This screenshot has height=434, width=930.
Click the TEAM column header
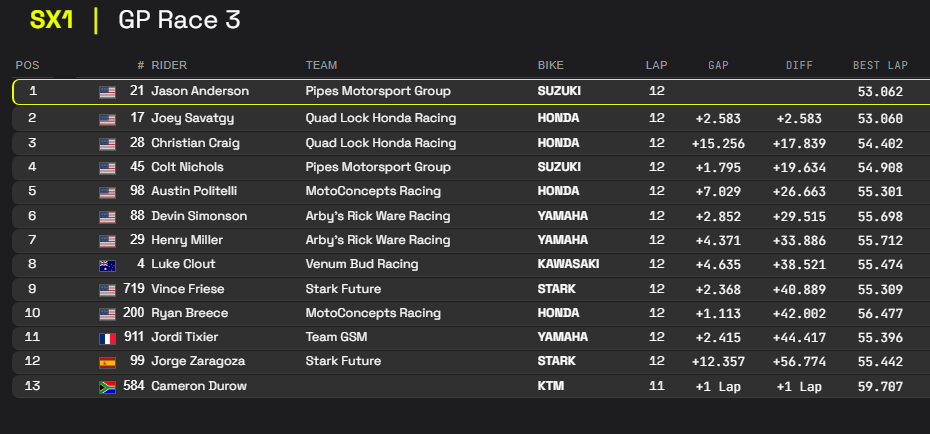point(321,66)
